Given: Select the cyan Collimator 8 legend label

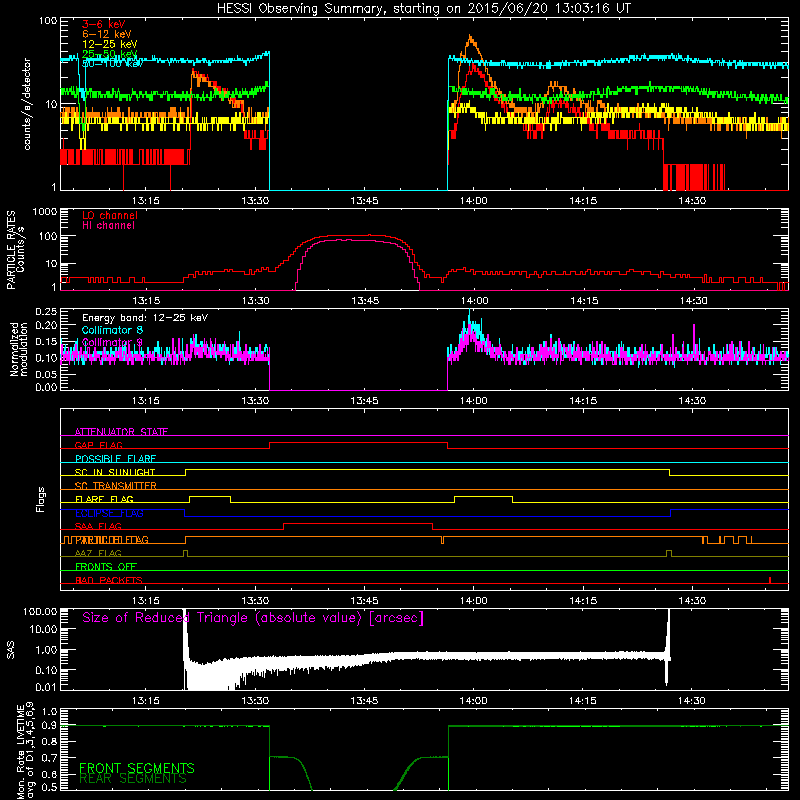Looking at the screenshot, I should coord(112,330).
